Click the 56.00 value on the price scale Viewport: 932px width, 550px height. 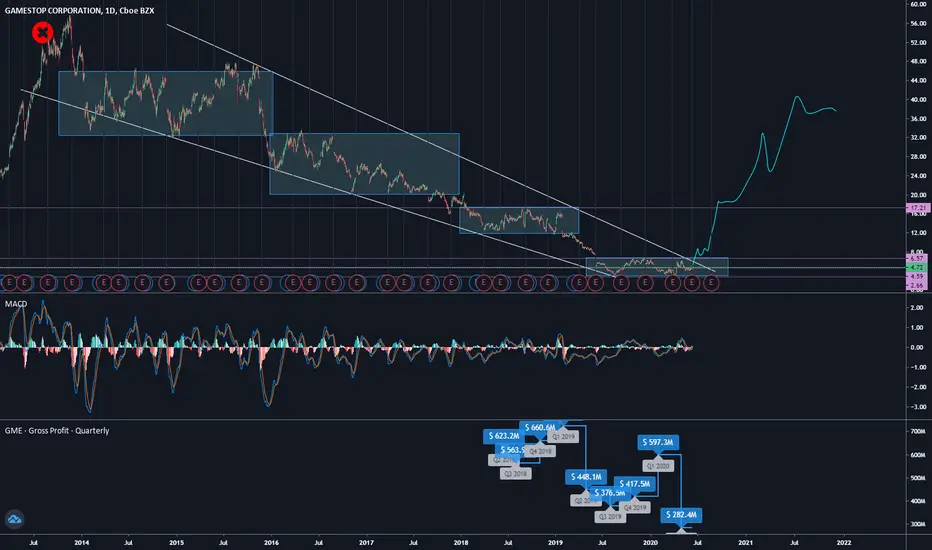click(918, 23)
